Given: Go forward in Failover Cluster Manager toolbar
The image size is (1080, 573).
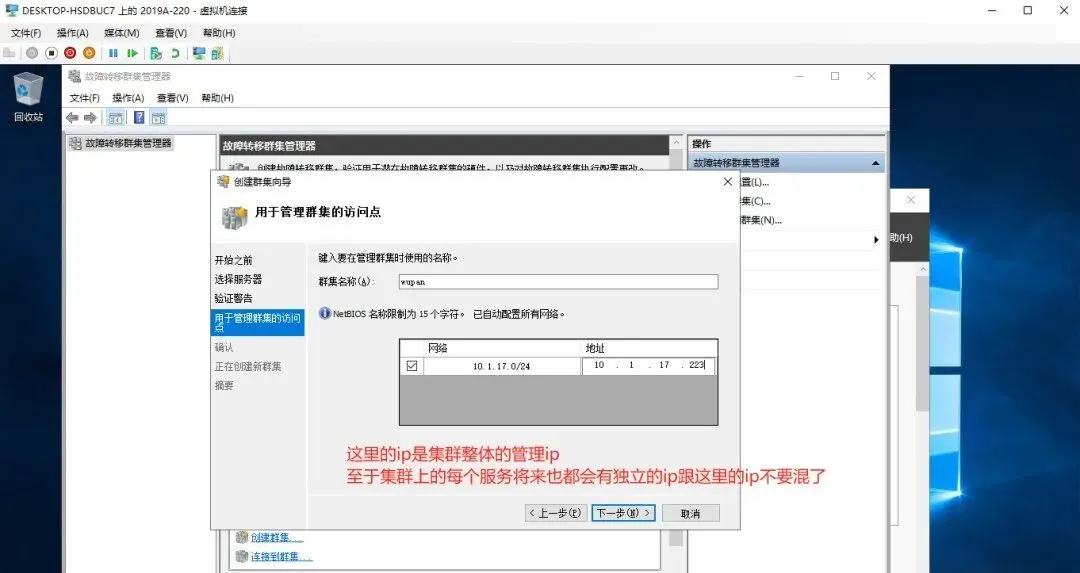Looking at the screenshot, I should point(90,118).
